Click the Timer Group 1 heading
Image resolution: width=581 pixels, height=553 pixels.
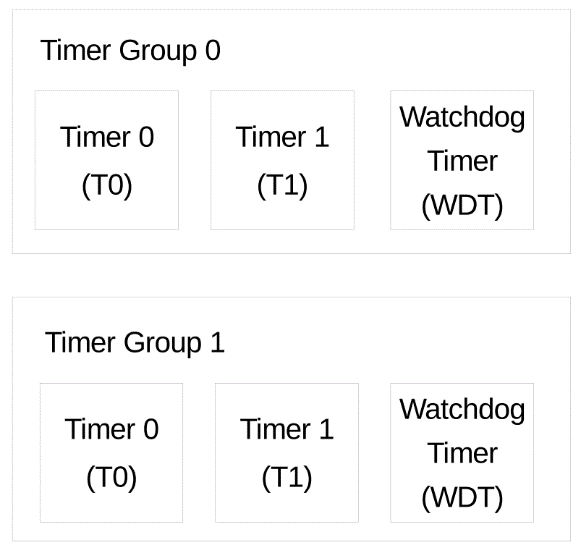pyautogui.click(x=135, y=343)
